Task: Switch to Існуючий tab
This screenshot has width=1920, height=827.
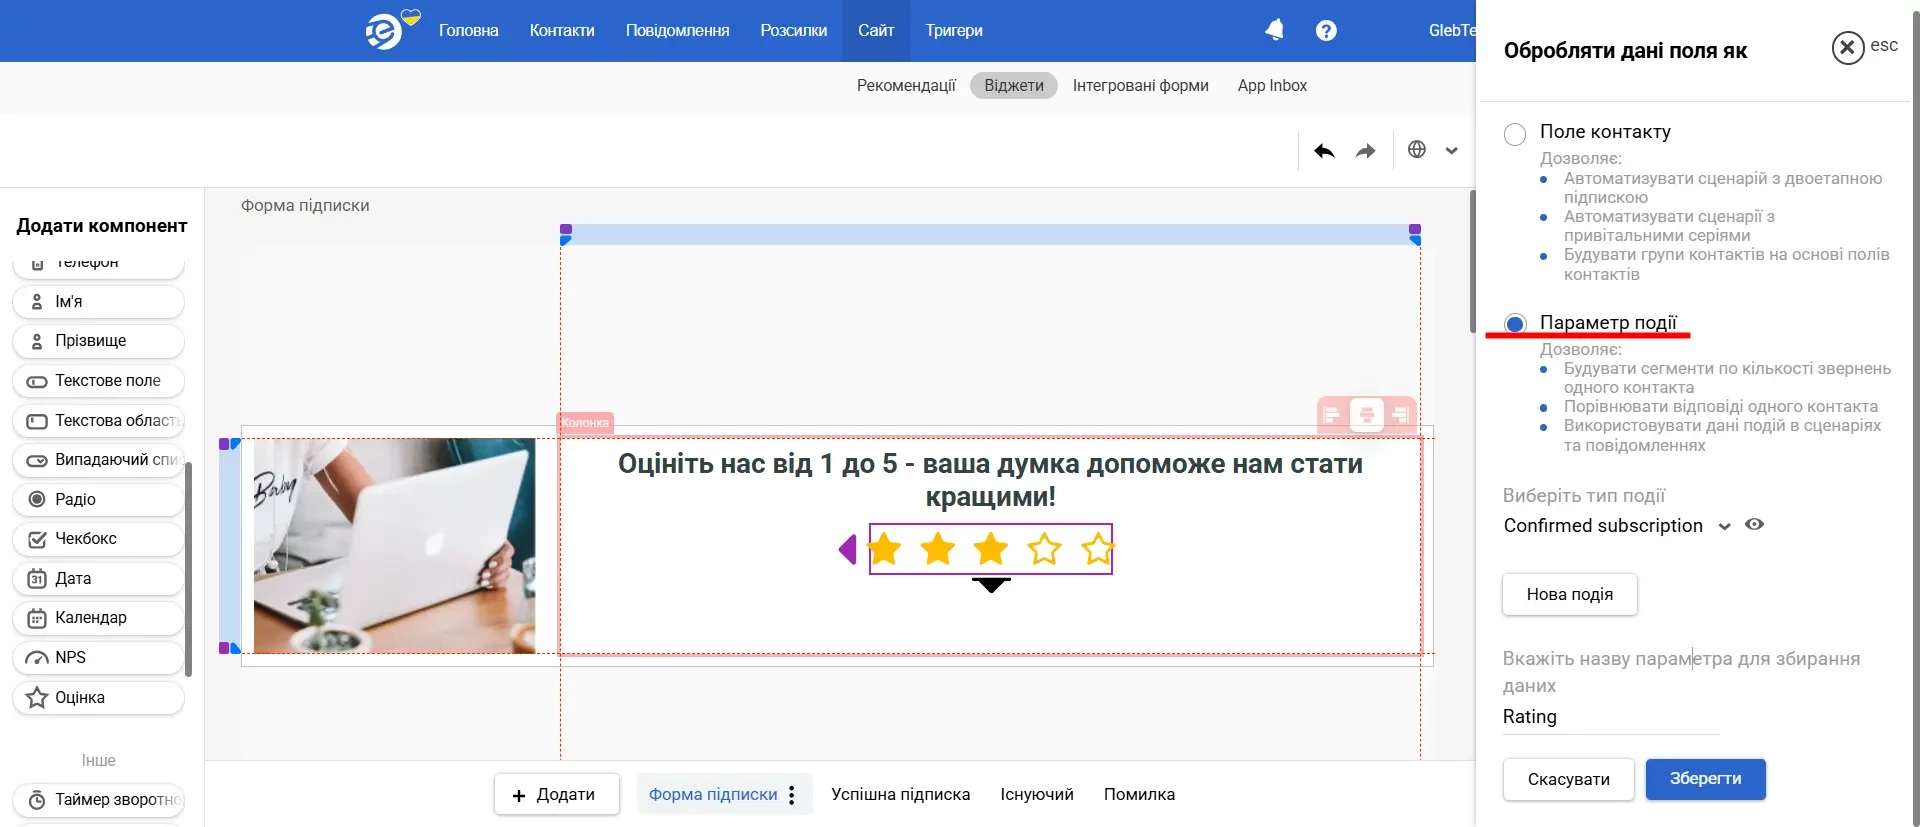Action: coord(1036,795)
